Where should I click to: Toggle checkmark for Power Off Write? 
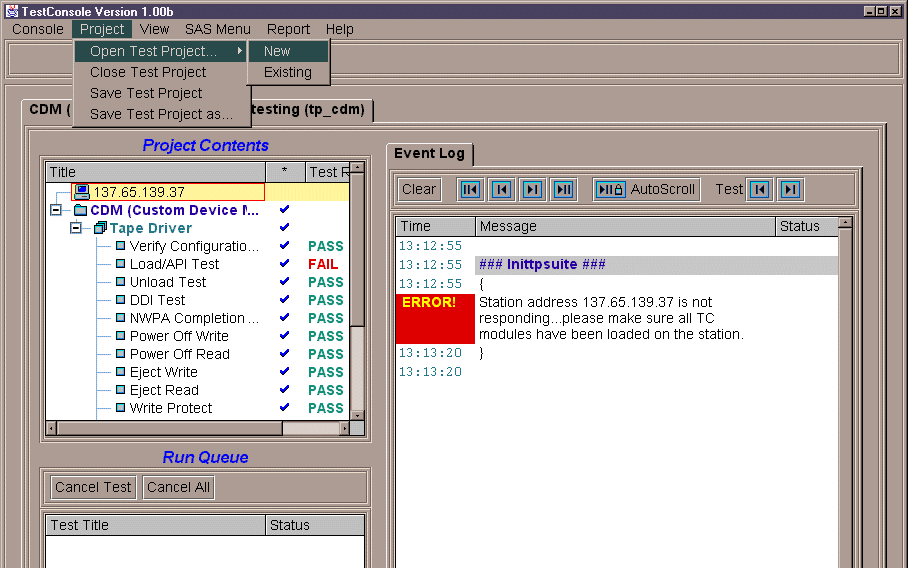[284, 335]
